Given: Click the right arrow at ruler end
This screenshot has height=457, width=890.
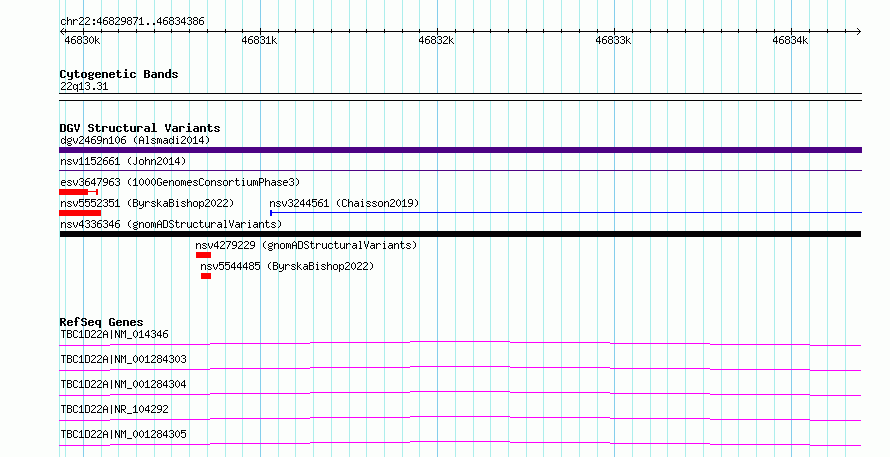Looking at the screenshot, I should [859, 32].
